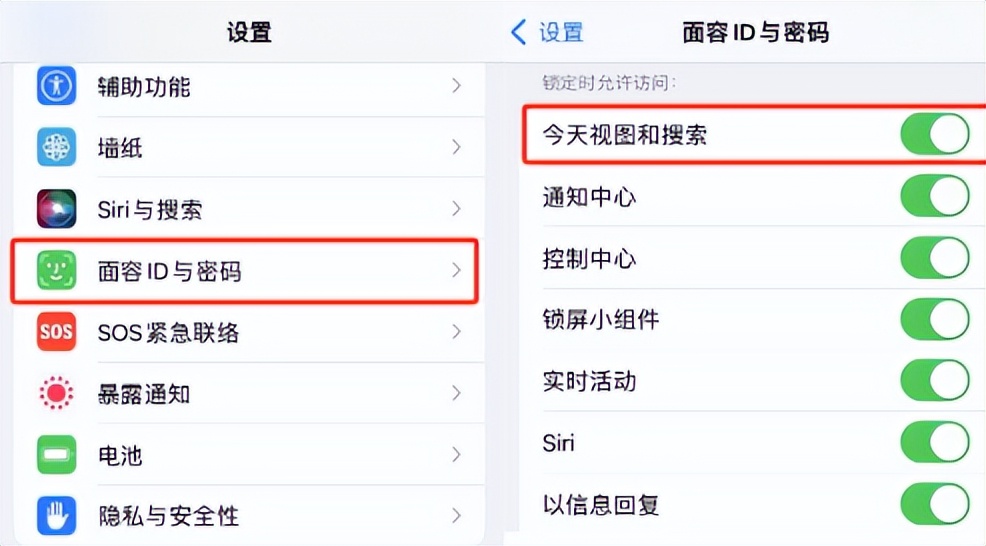Image resolution: width=986 pixels, height=546 pixels.
Task: Tap the Face ID (面容ID与密码) icon
Action: click(57, 270)
